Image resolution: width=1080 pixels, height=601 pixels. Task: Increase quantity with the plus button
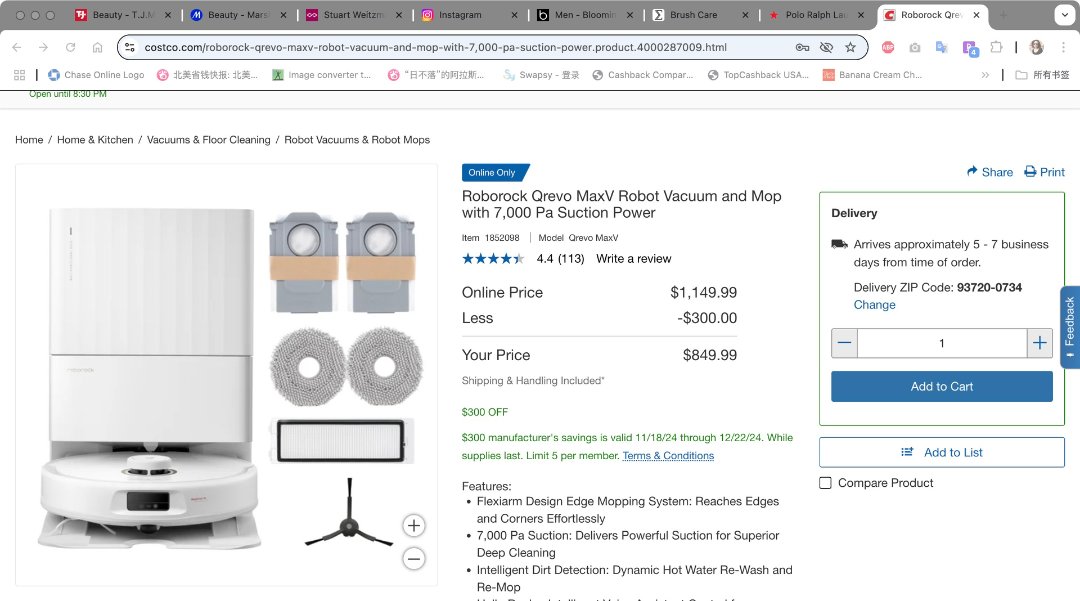[x=1040, y=343]
